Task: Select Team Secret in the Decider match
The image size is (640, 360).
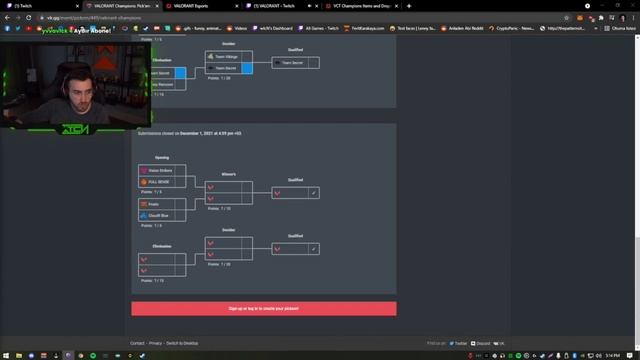Action: [224, 68]
